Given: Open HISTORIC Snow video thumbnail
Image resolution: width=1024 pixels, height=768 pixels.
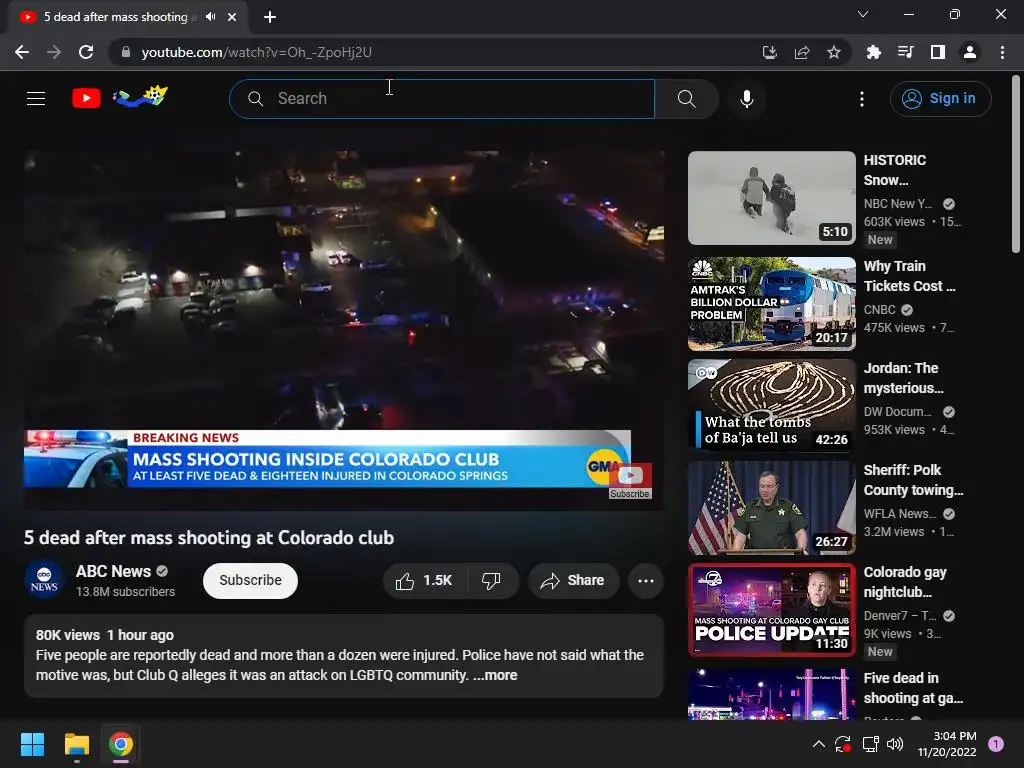Looking at the screenshot, I should click(772, 198).
